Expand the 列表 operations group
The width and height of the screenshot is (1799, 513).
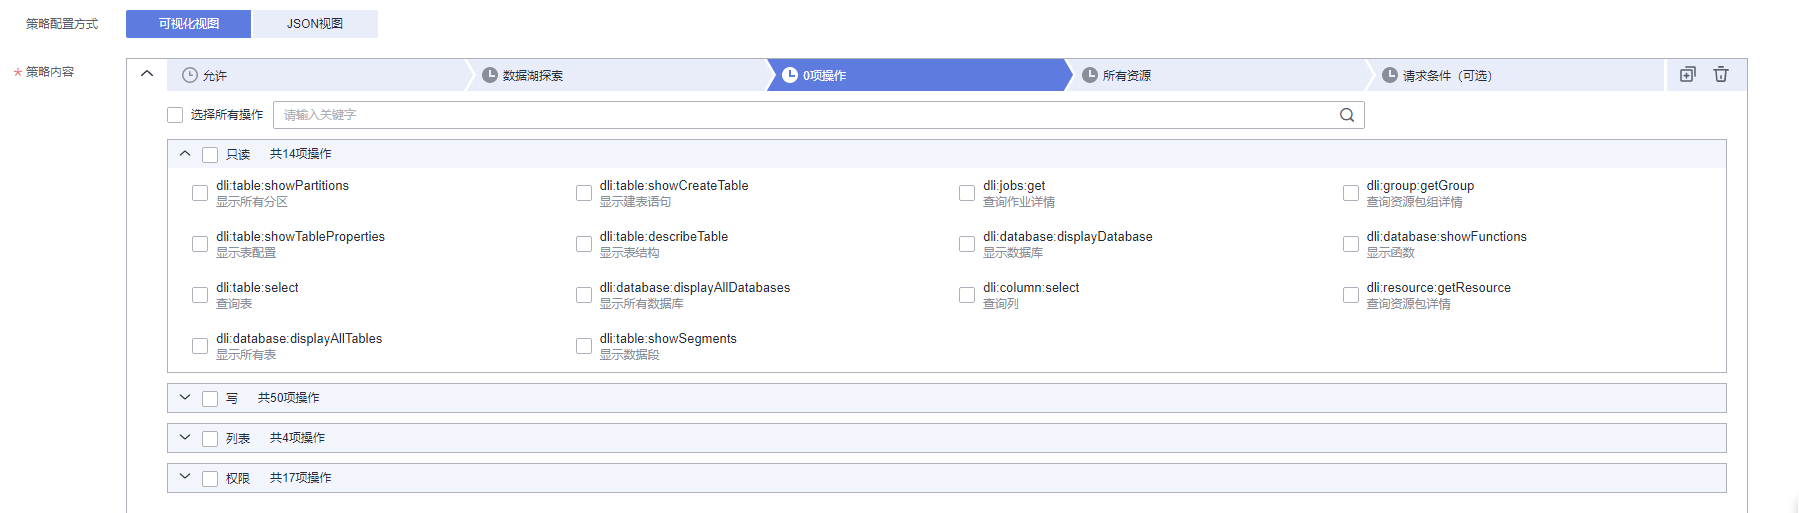pos(185,438)
